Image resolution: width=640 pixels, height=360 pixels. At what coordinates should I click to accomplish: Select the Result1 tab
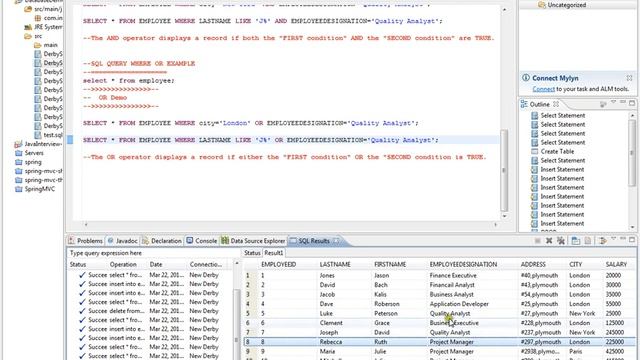pos(273,253)
